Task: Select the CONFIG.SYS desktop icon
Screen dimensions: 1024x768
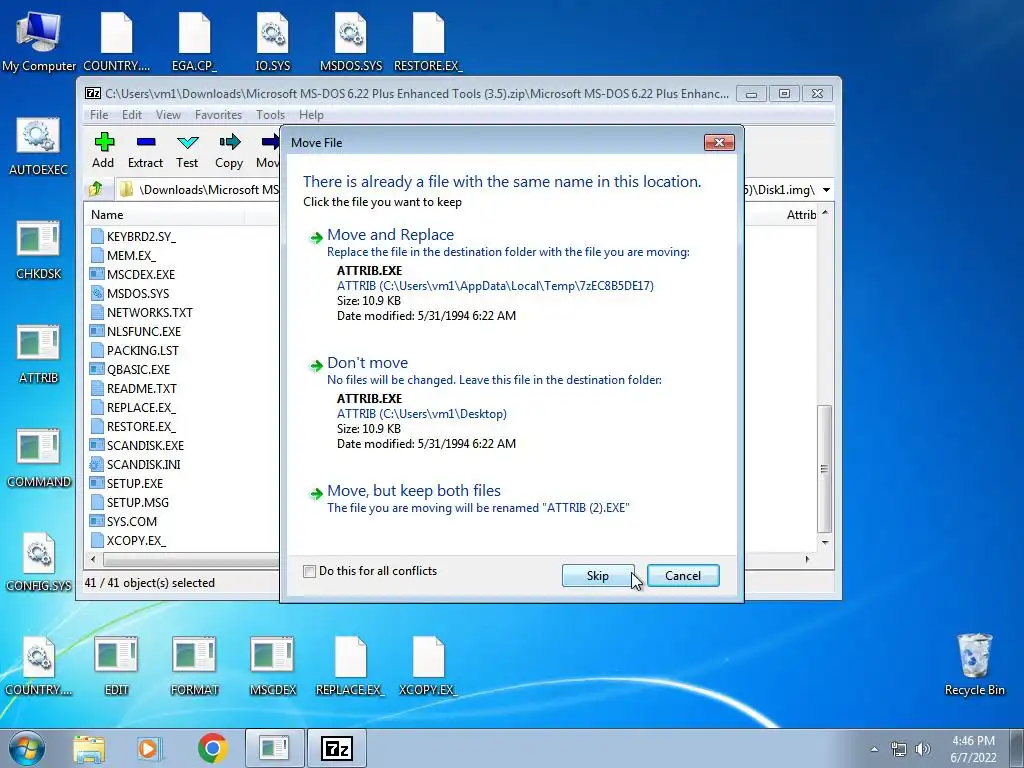Action: click(39, 562)
